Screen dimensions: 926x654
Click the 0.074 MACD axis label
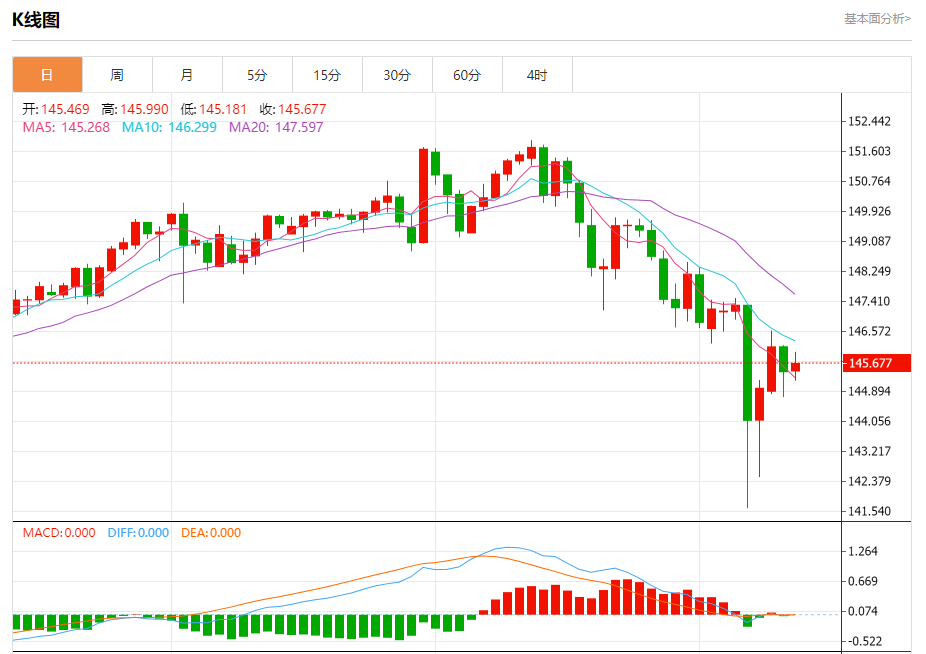(863, 611)
